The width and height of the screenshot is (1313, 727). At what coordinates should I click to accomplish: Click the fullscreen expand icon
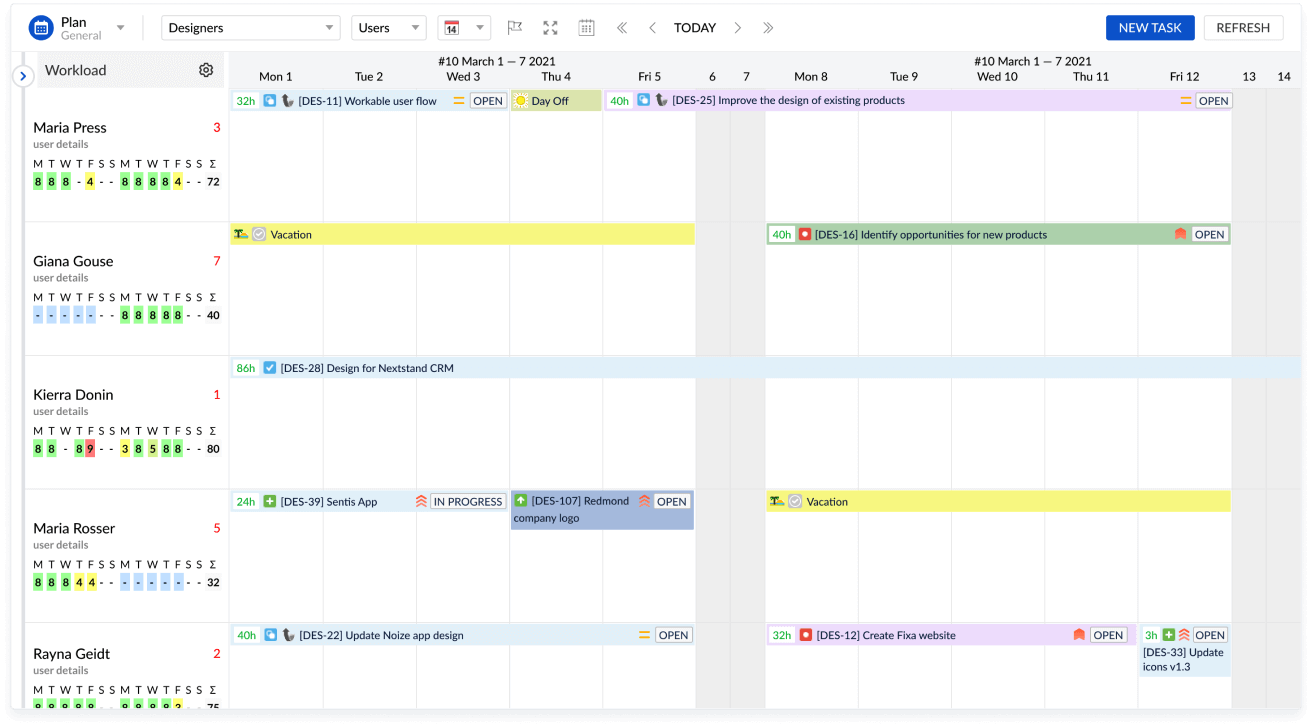[x=550, y=27]
